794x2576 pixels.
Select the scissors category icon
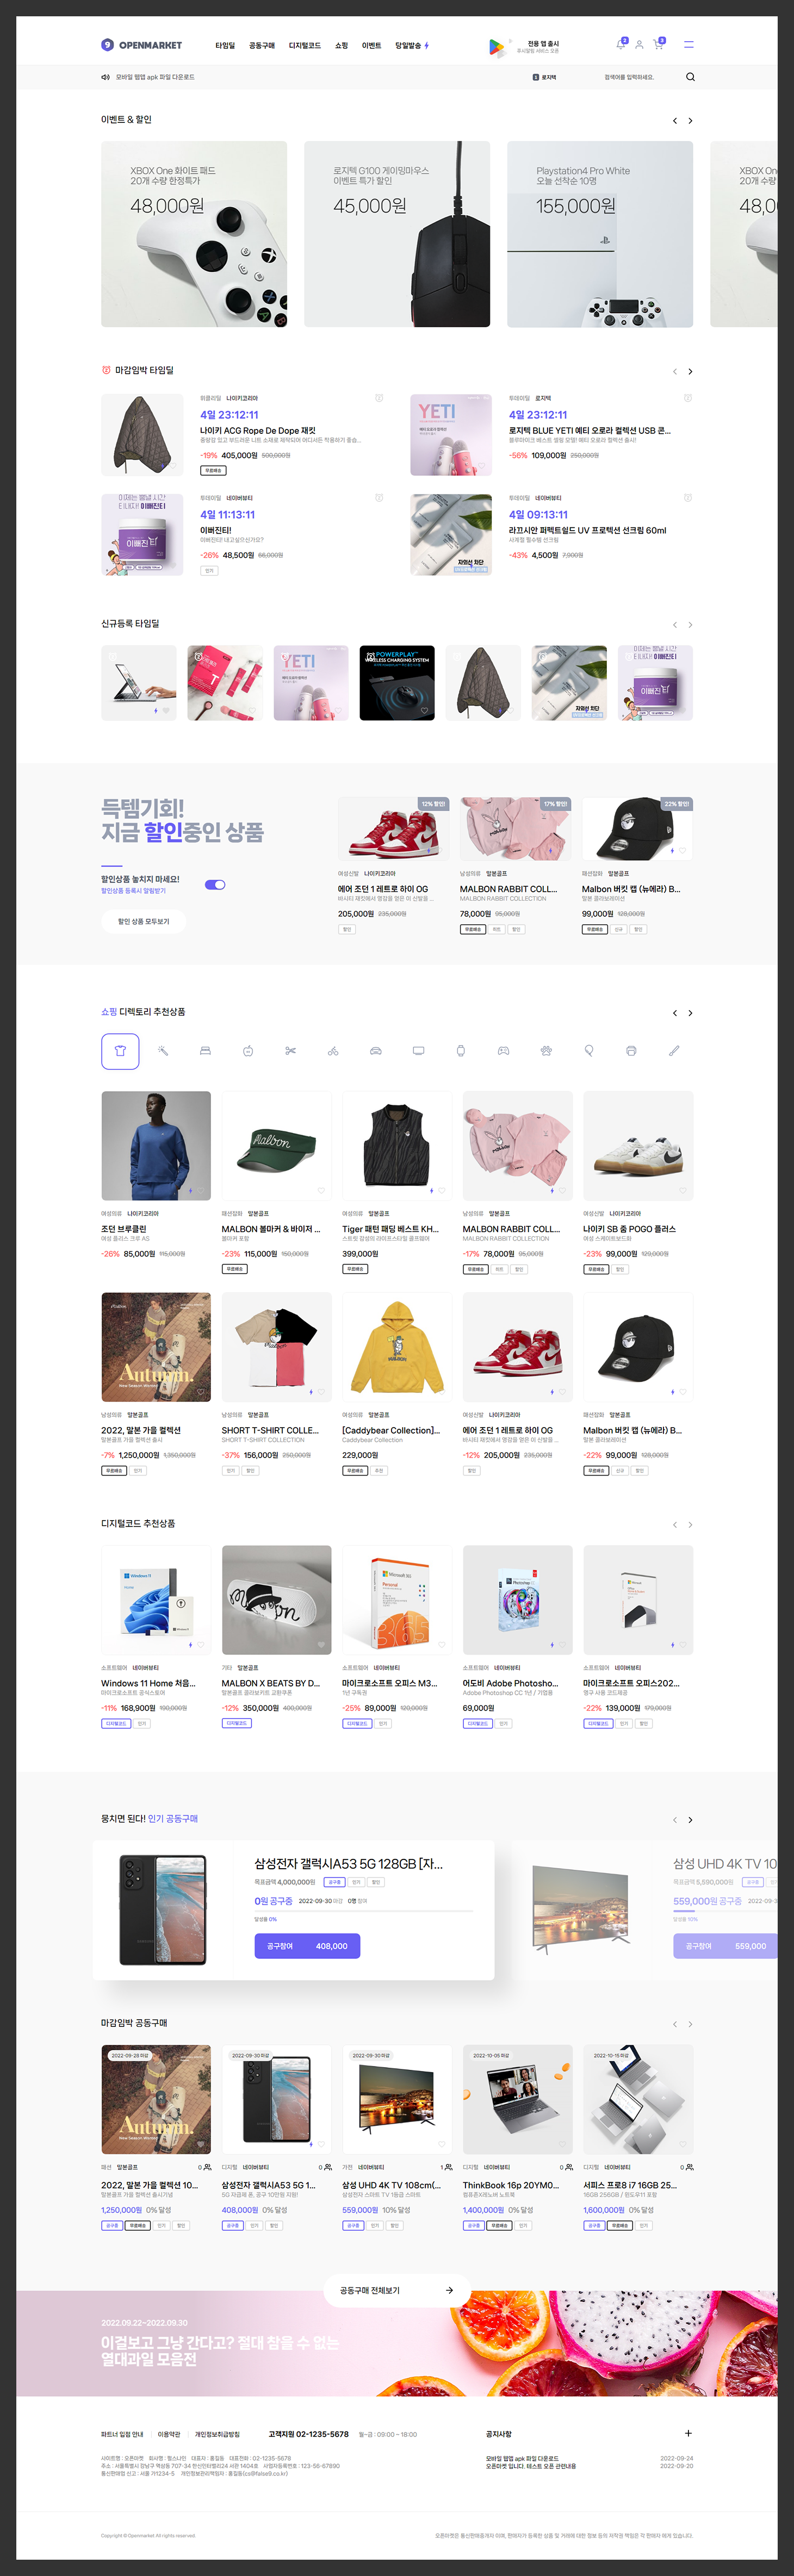click(290, 1051)
